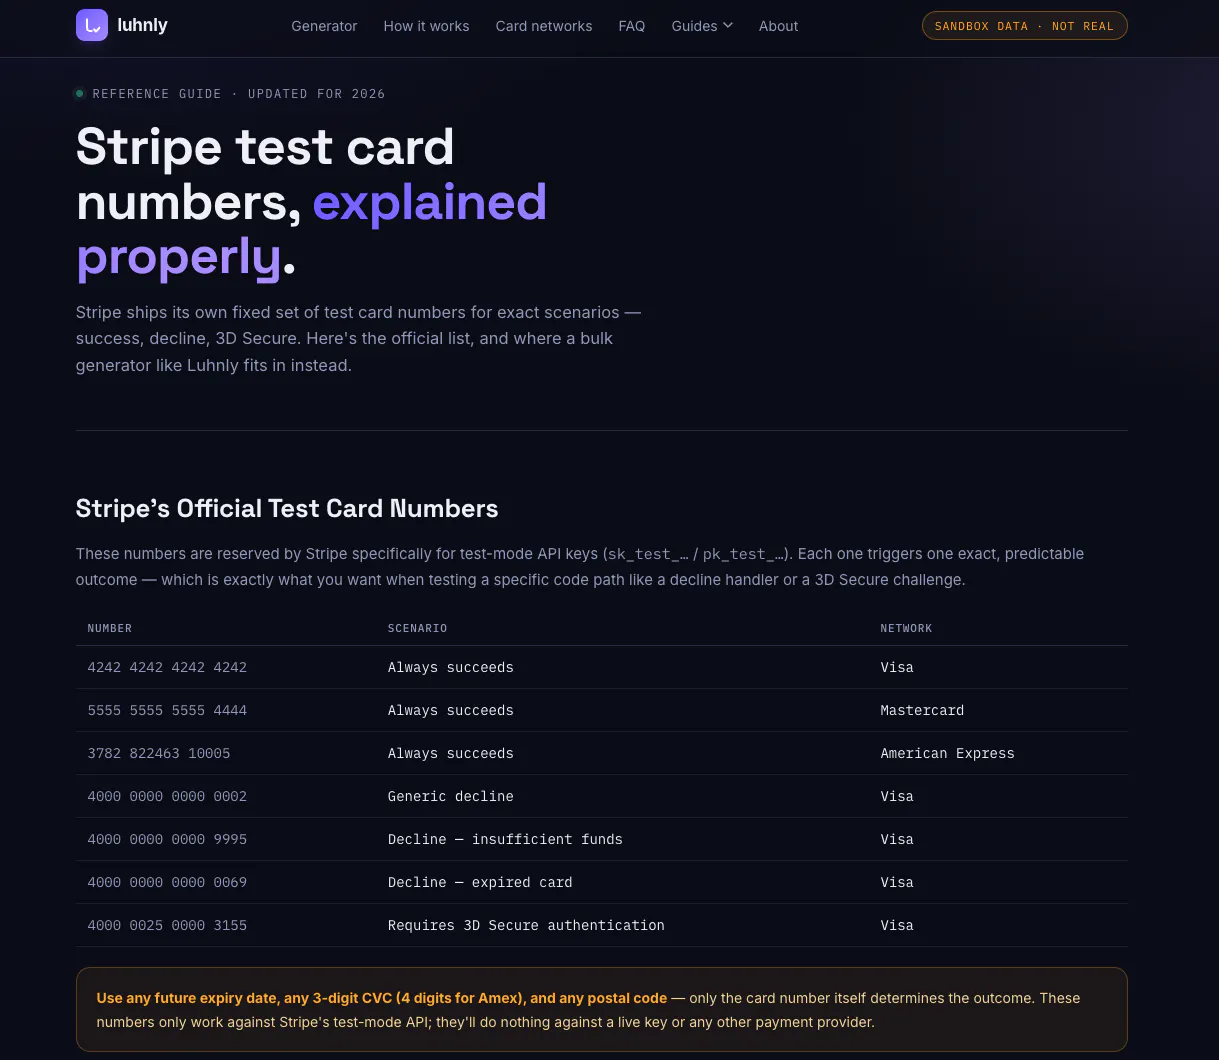Click the NUMBER column header
Image resolution: width=1219 pixels, height=1060 pixels.
point(110,628)
